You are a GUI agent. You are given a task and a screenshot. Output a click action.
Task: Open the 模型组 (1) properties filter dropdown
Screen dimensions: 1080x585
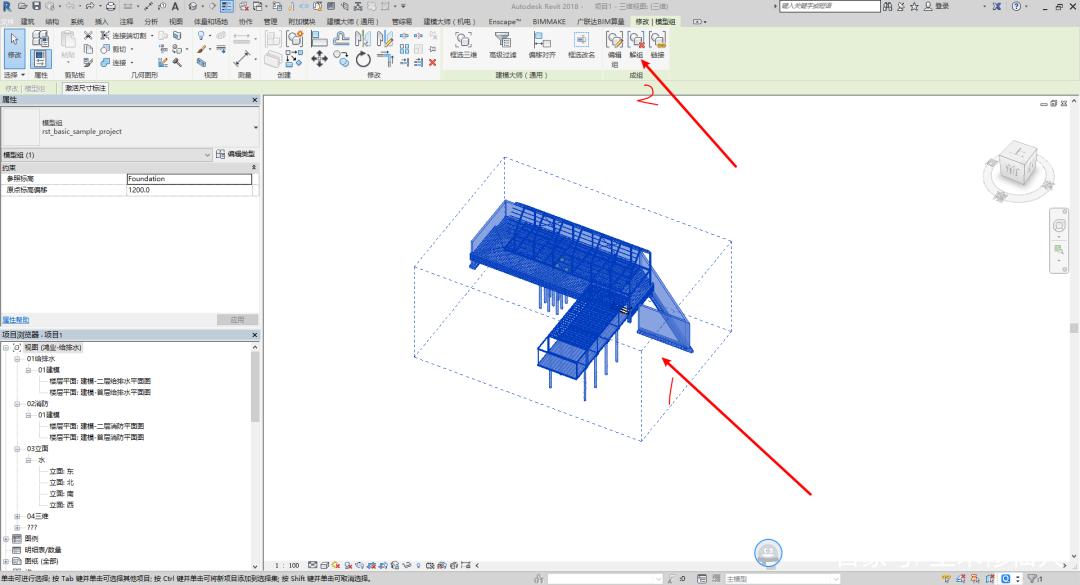[209, 155]
